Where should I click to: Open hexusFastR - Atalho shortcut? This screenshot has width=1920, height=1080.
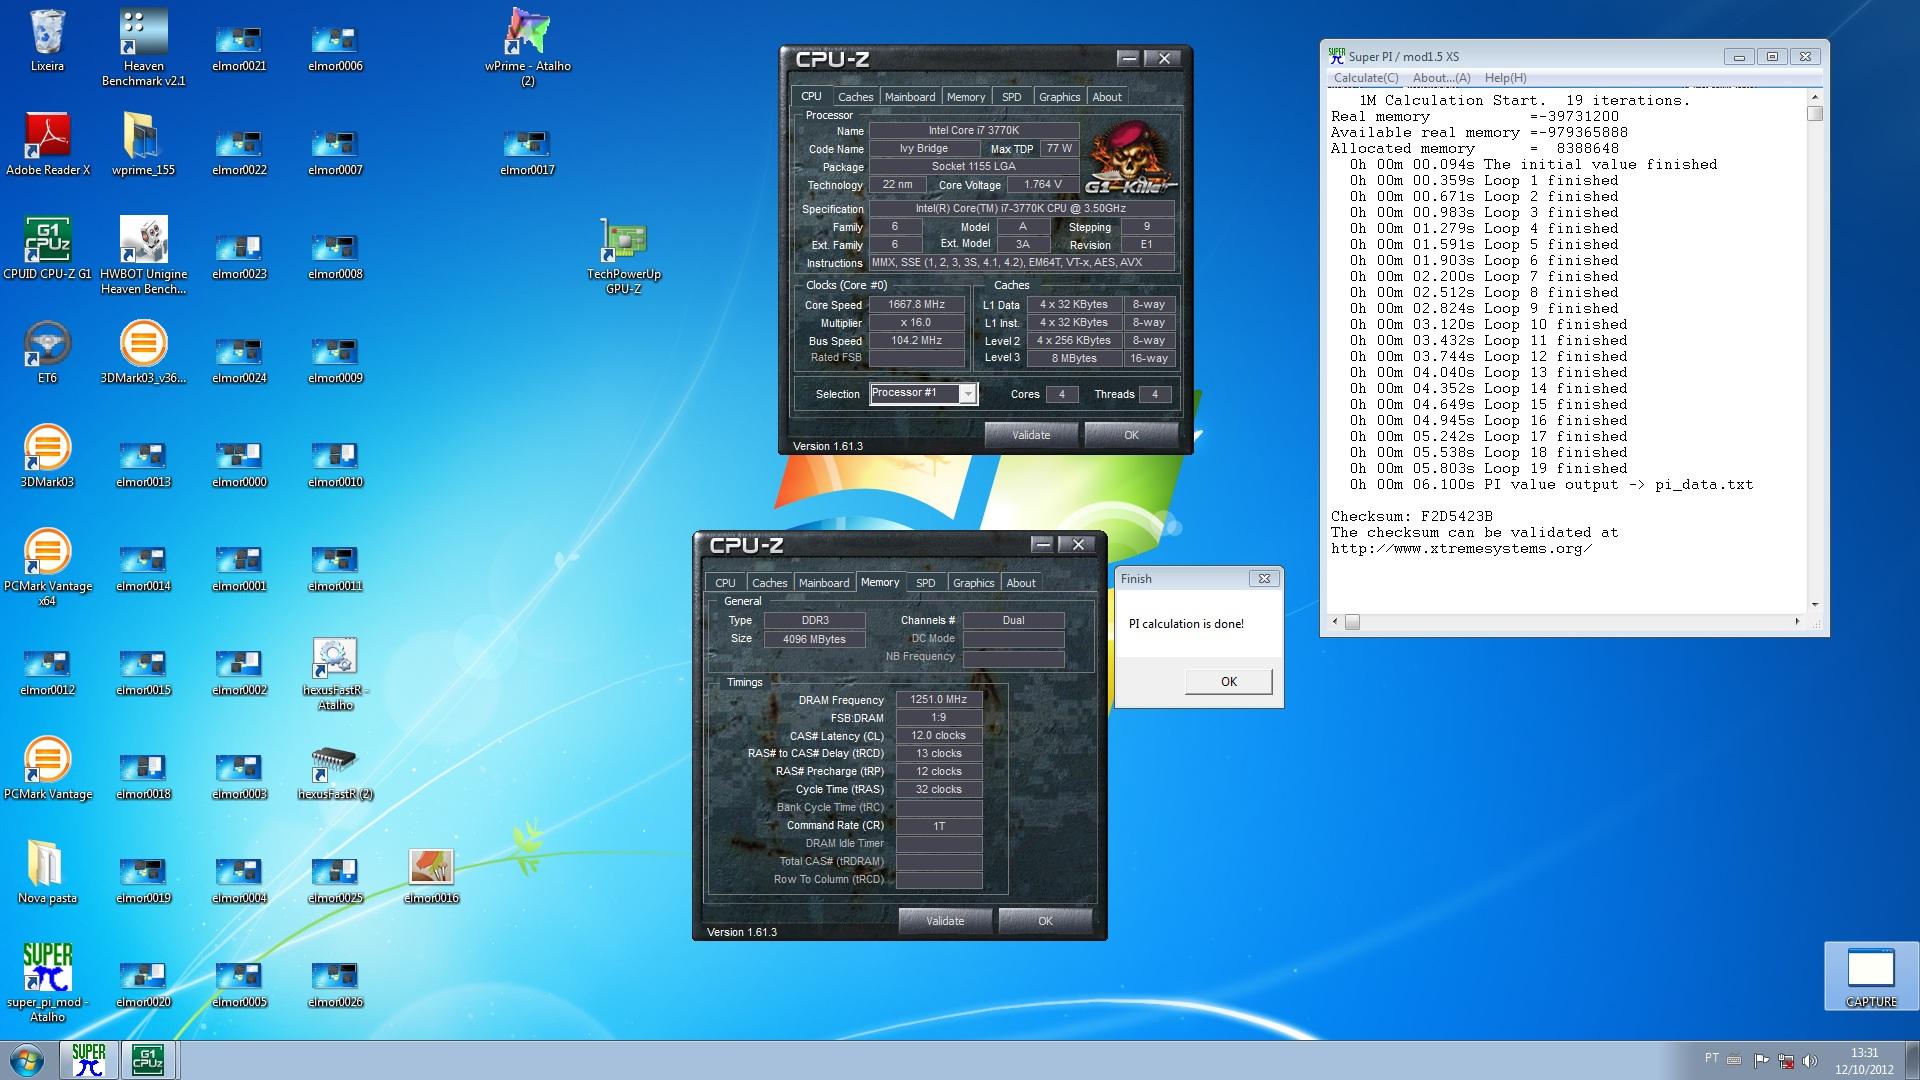point(335,672)
